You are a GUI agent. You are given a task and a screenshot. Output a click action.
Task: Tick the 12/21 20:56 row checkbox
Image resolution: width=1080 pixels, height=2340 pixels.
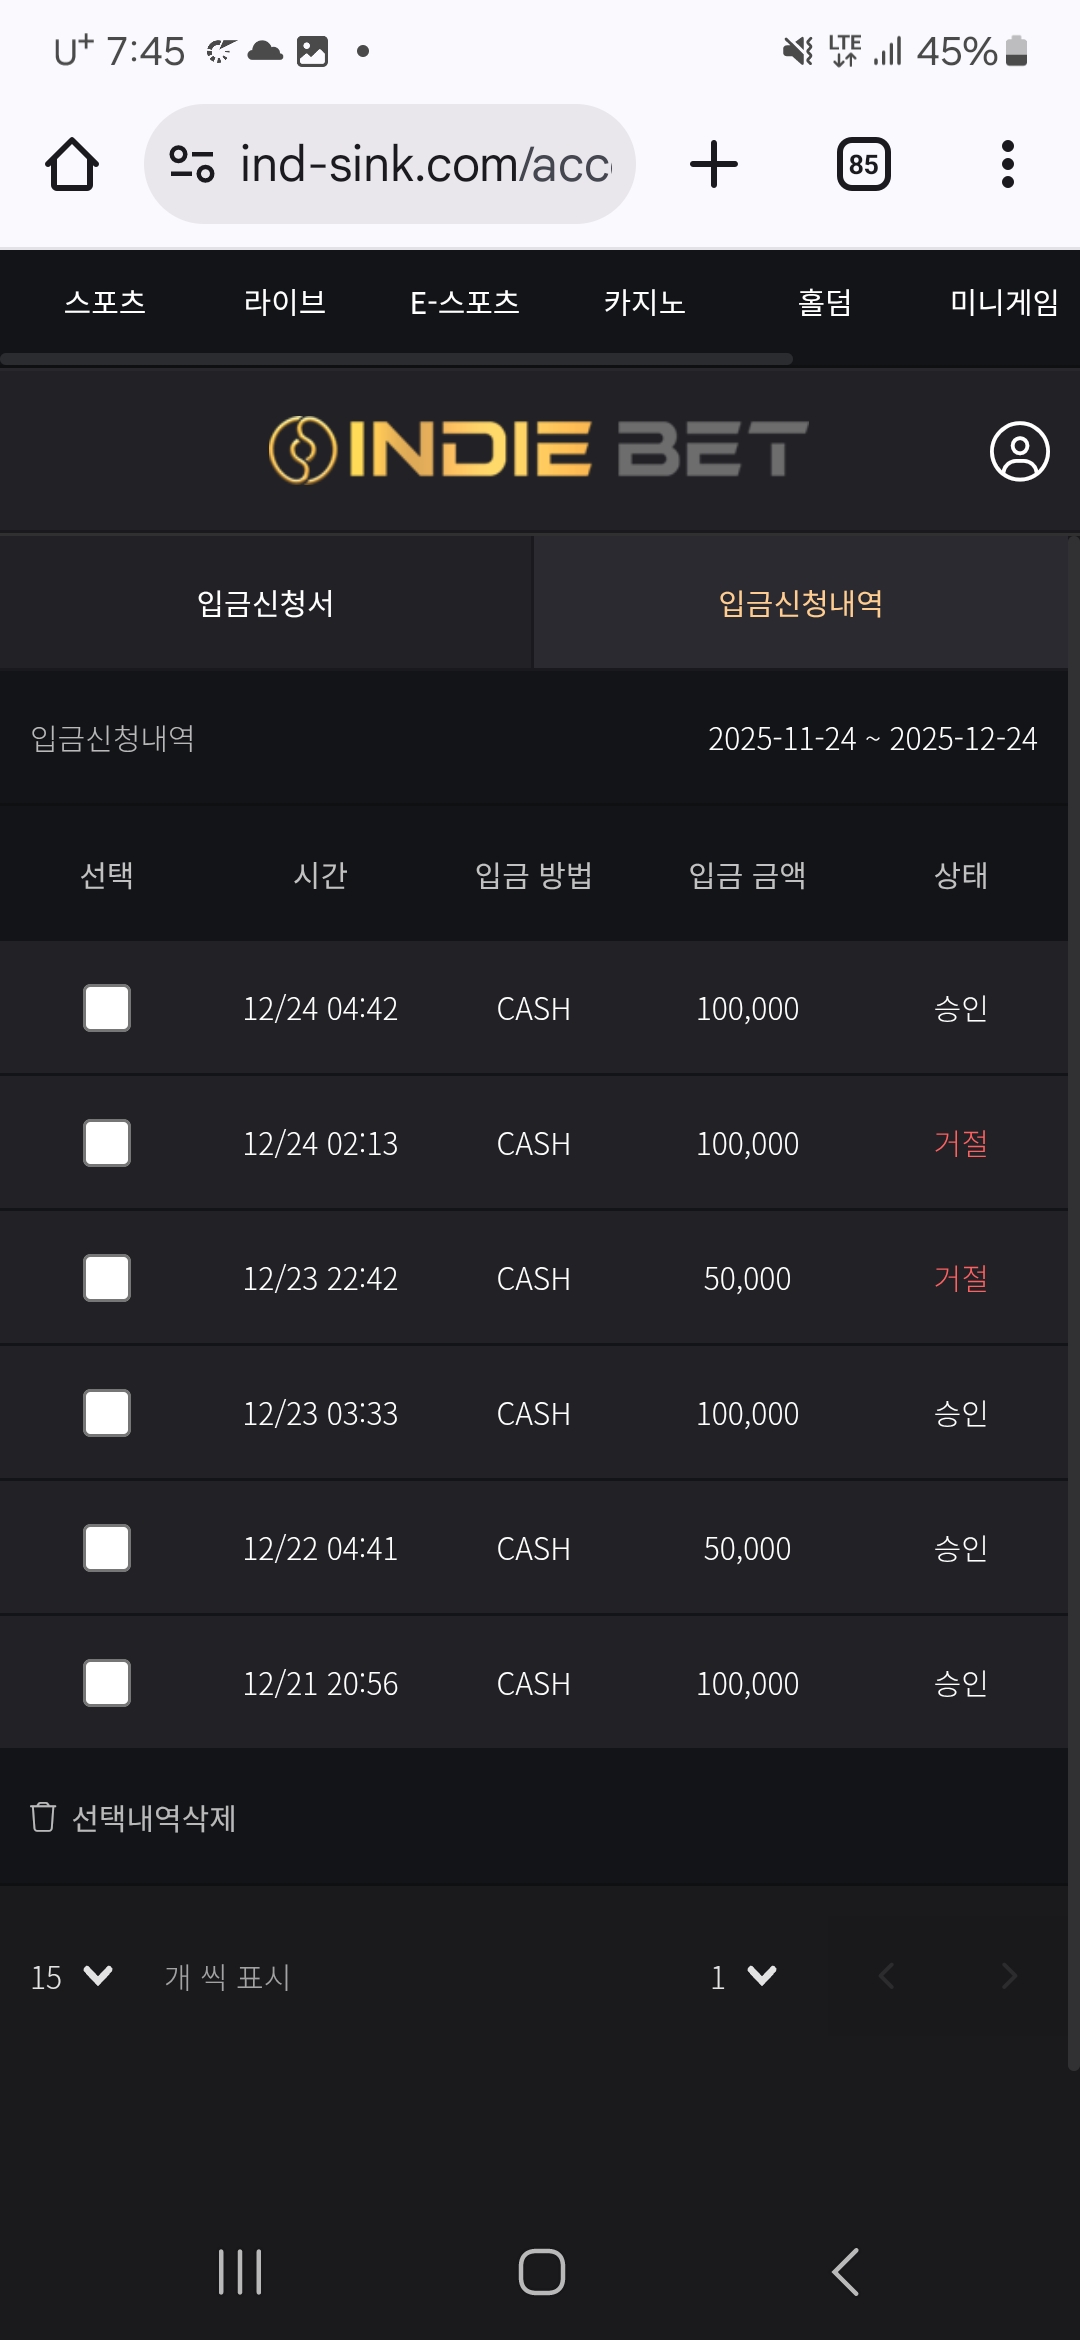pos(107,1683)
